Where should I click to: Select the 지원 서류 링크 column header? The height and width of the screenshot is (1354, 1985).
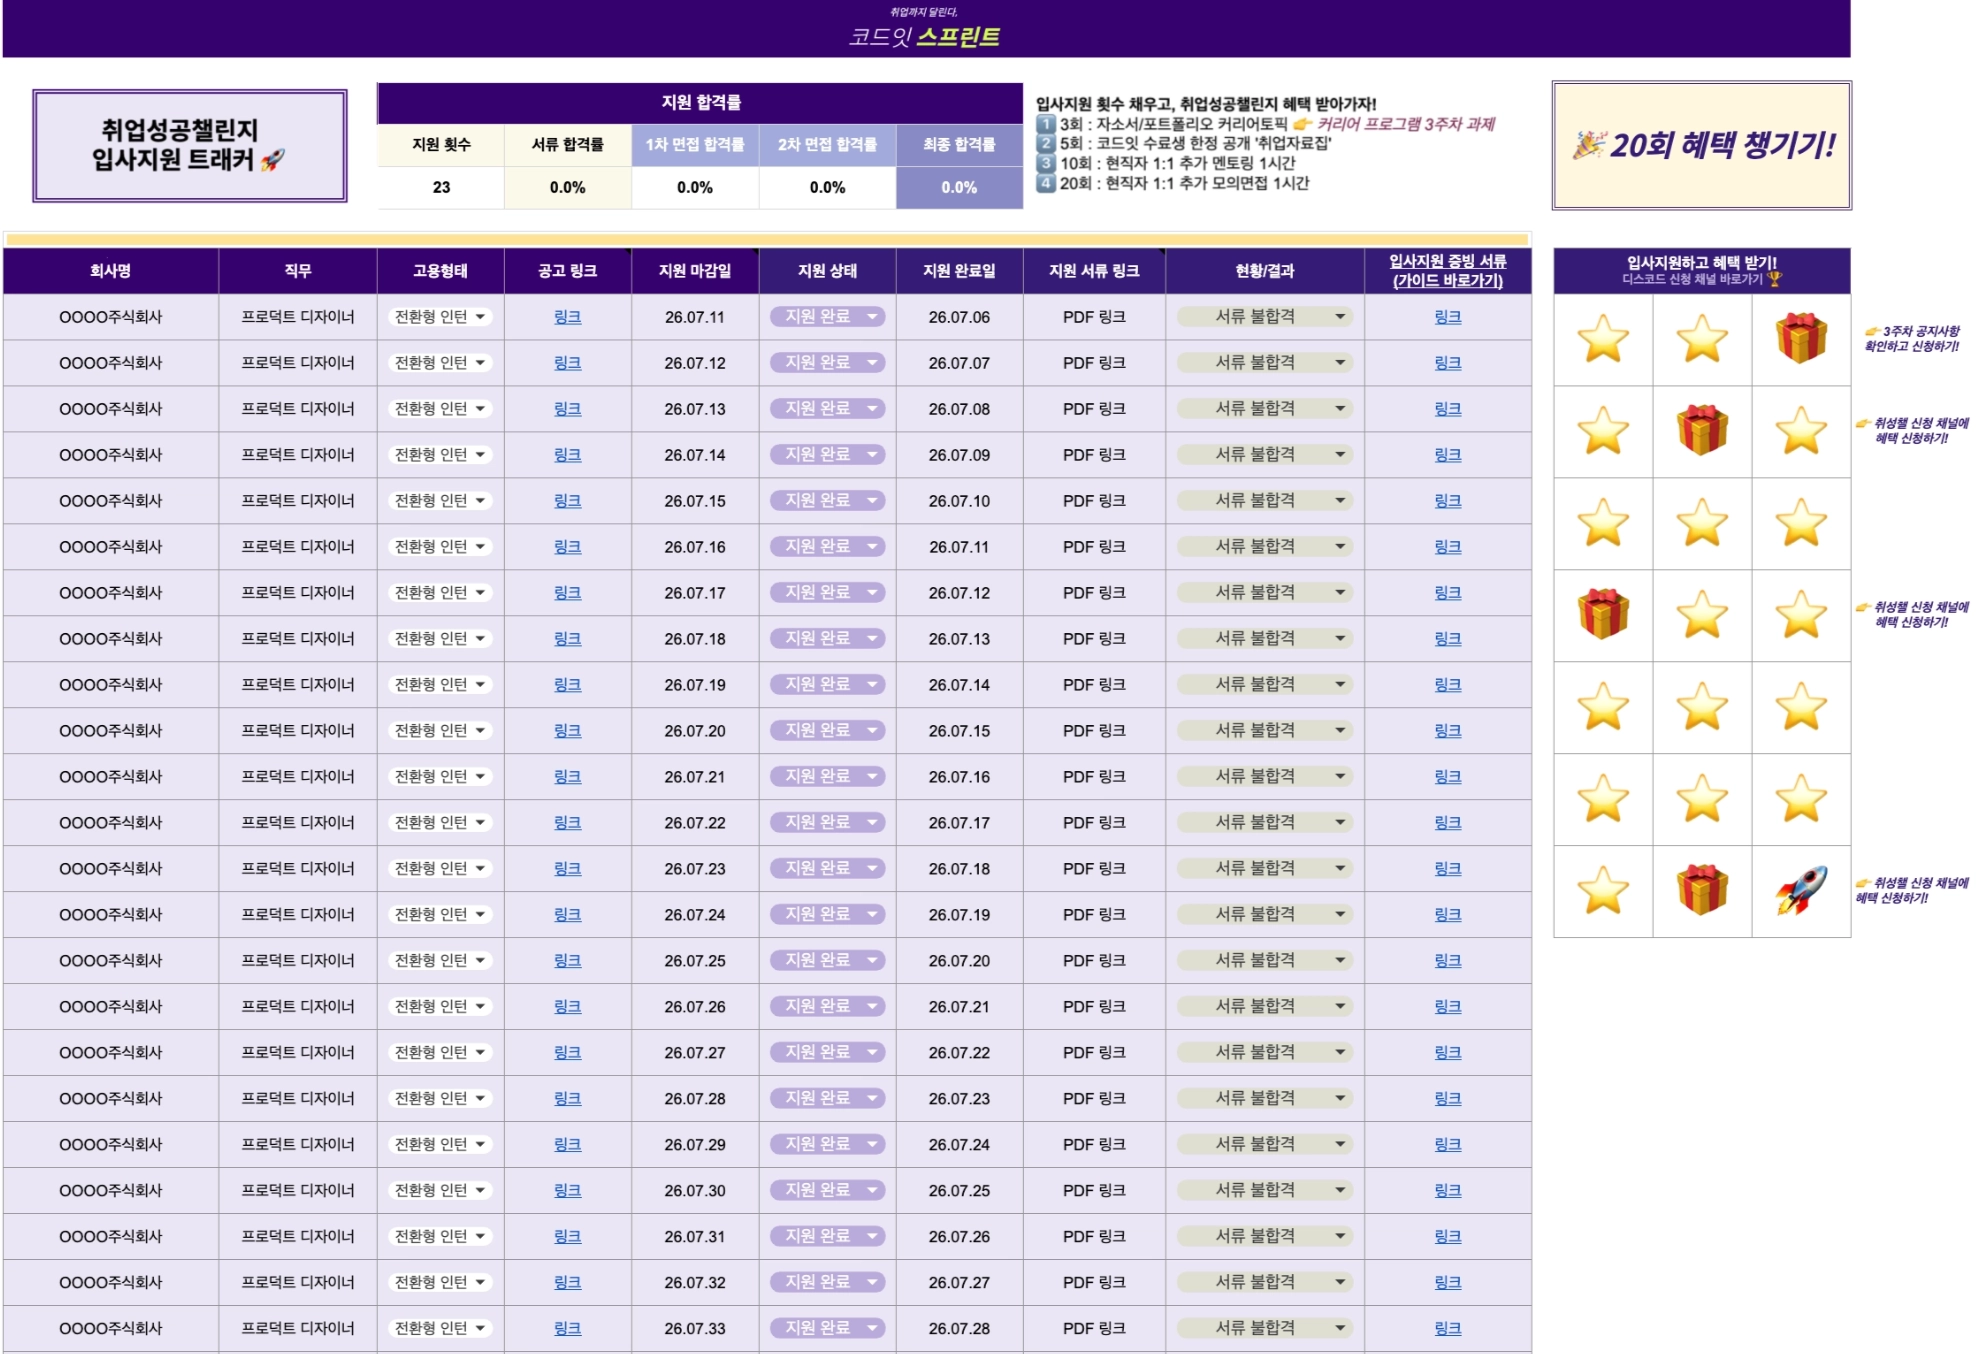pyautogui.click(x=1094, y=271)
